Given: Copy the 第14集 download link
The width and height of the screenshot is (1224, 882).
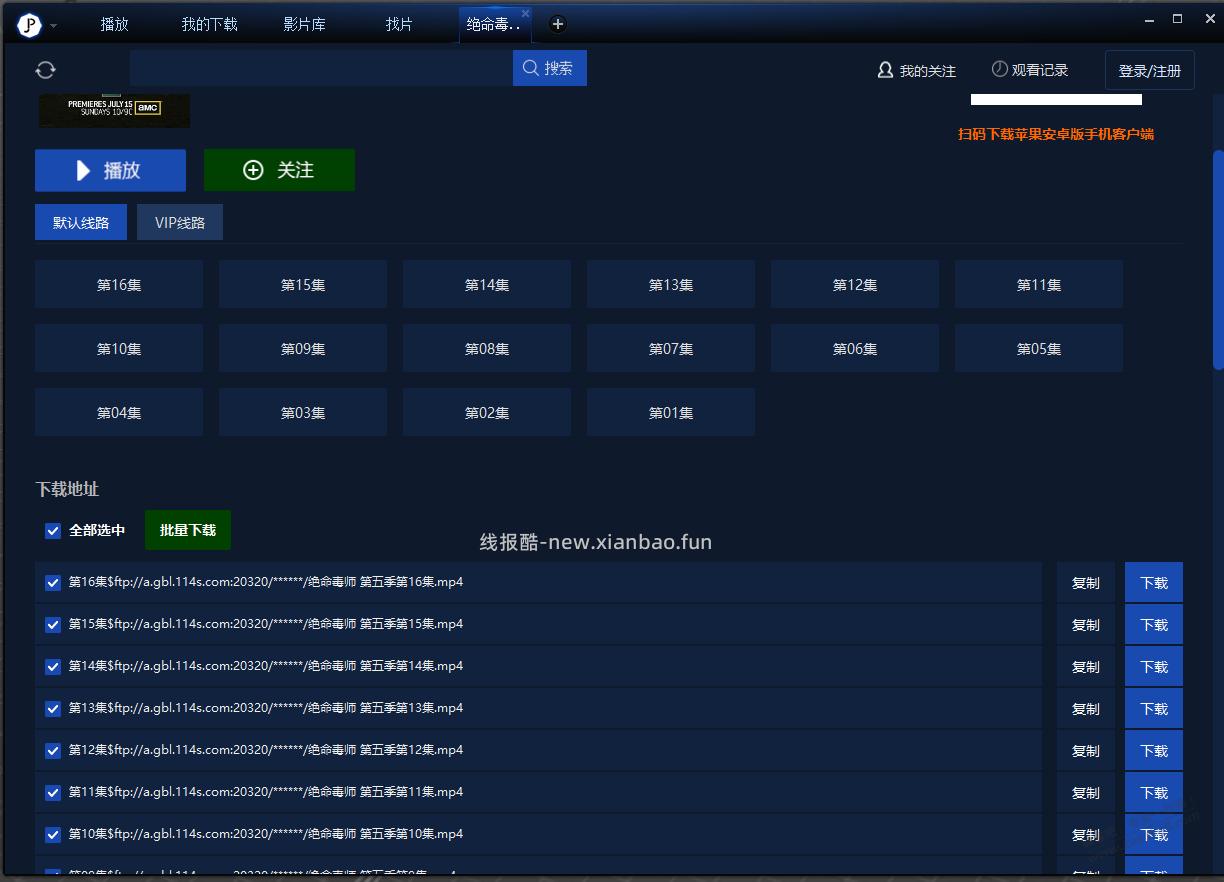Looking at the screenshot, I should [x=1086, y=667].
